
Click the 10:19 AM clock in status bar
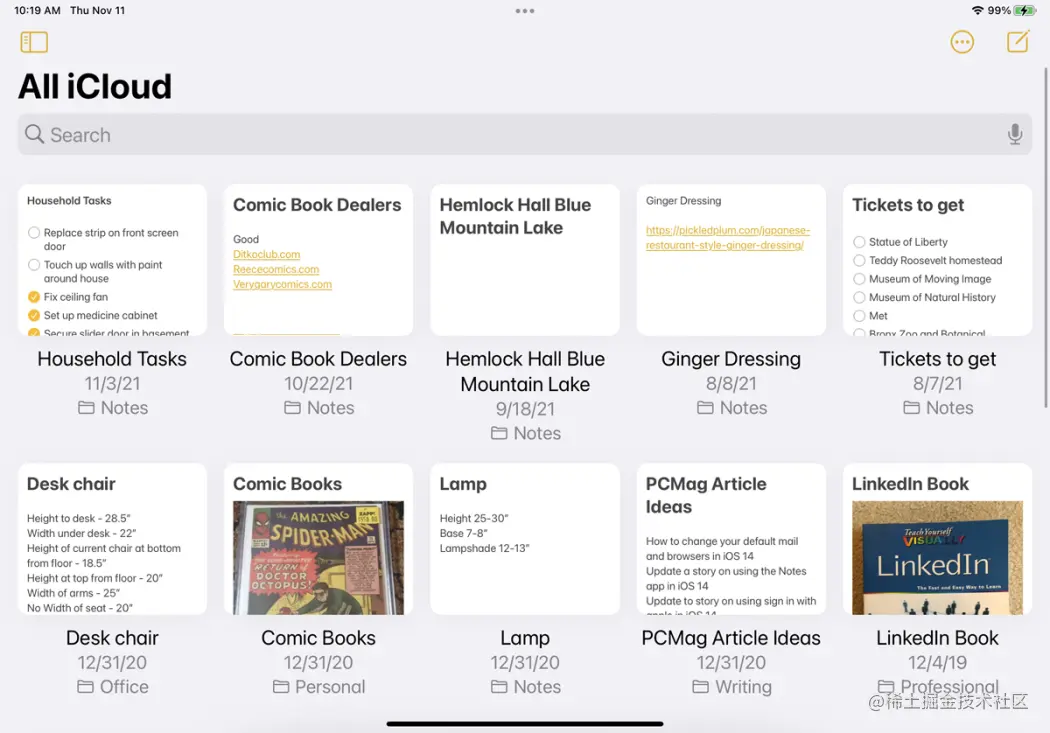tap(38, 10)
